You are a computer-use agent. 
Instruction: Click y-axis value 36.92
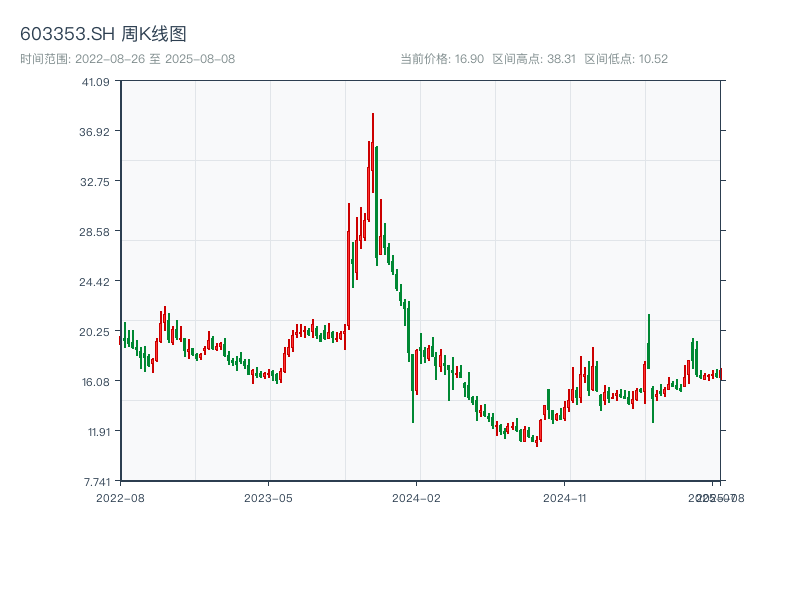[94, 132]
